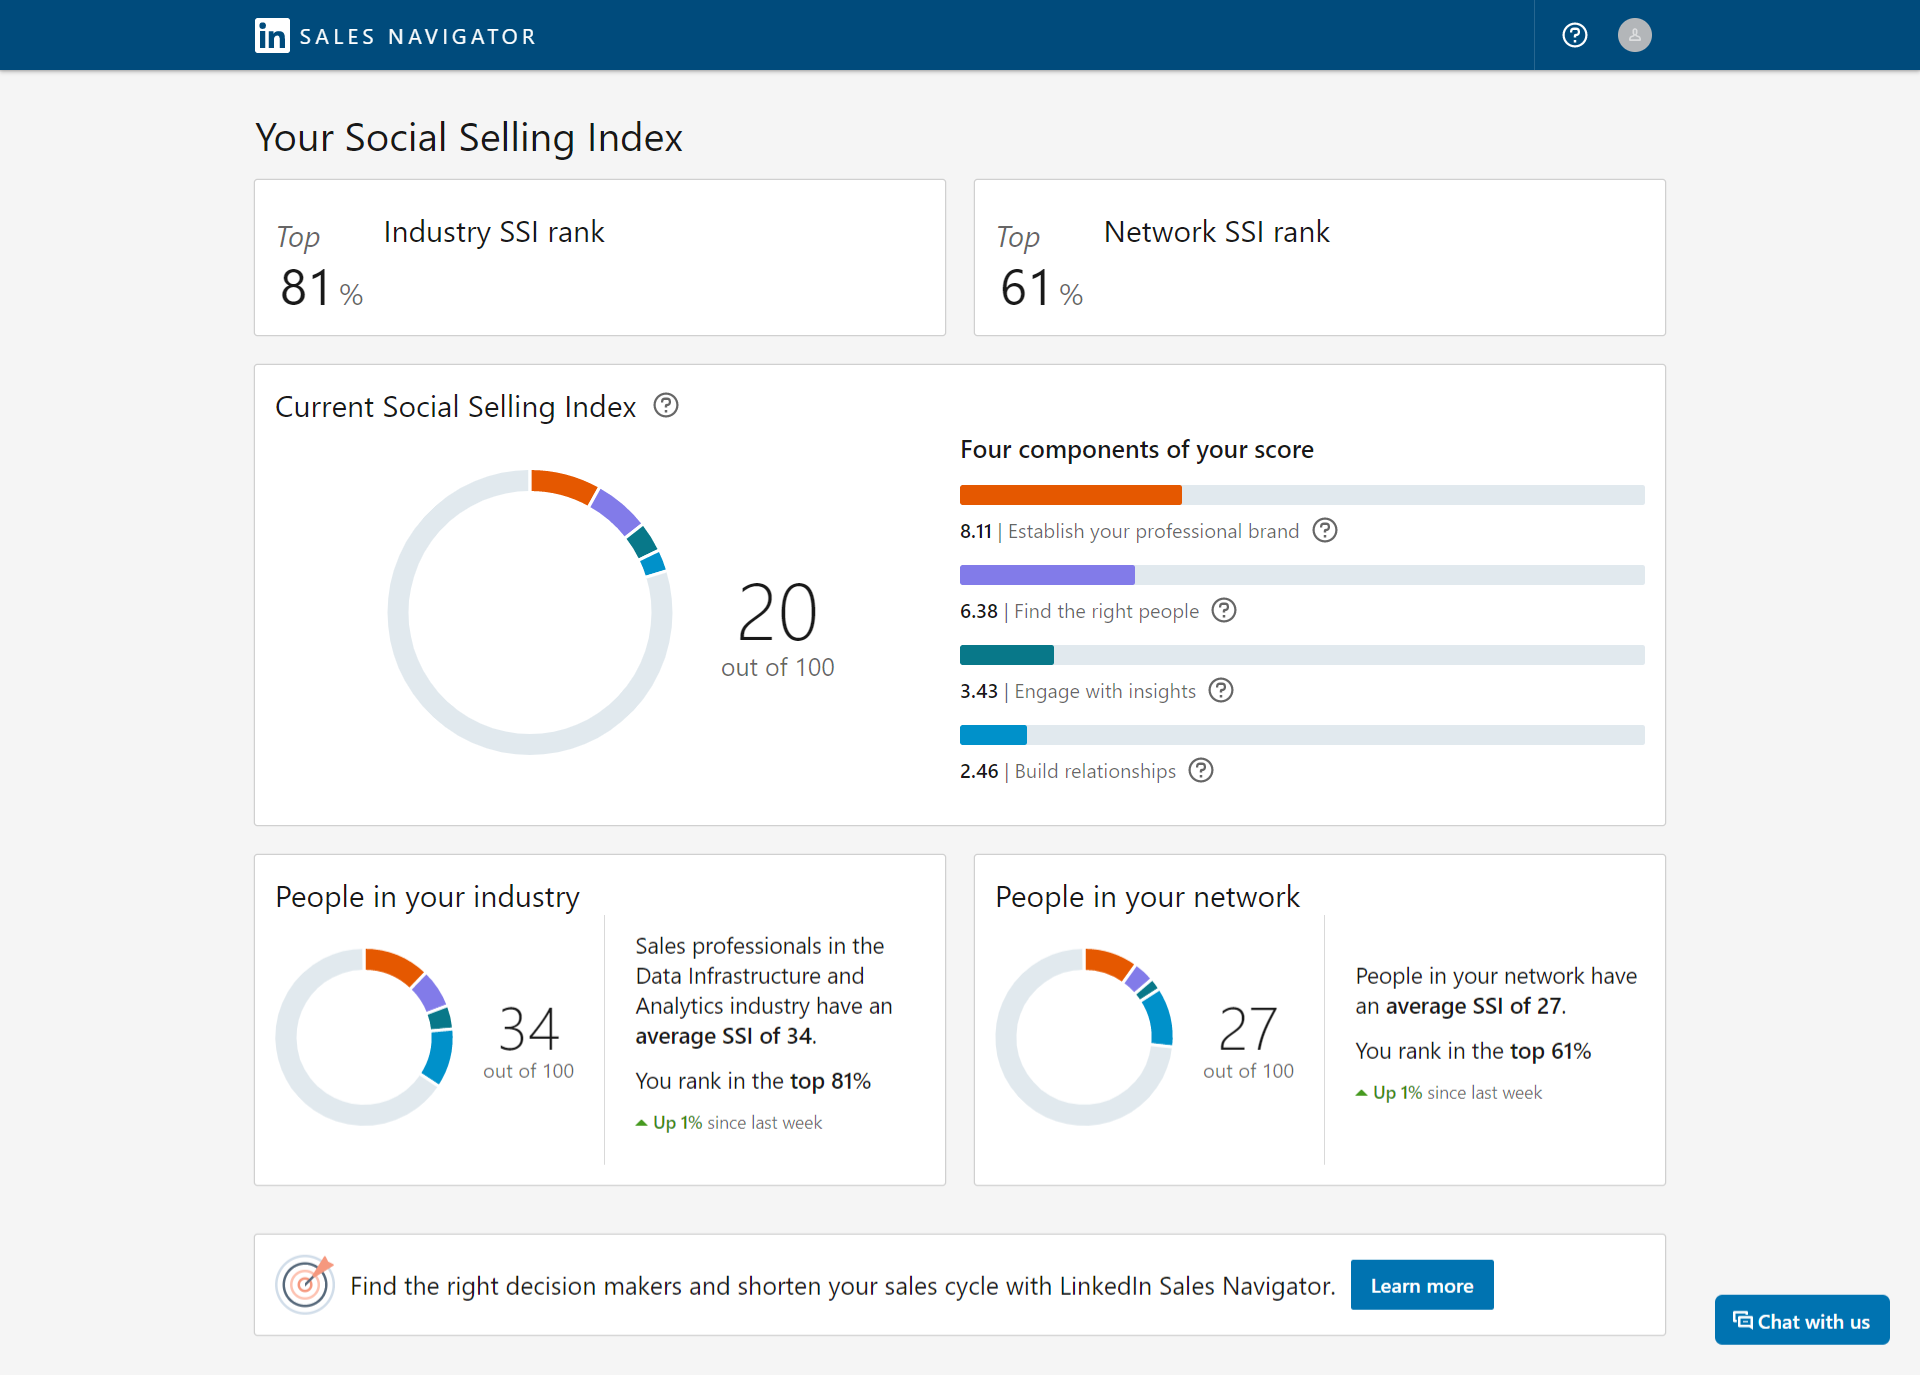1920x1376 pixels.
Task: Open info icon for Establish your professional brand
Action: coord(1325,530)
